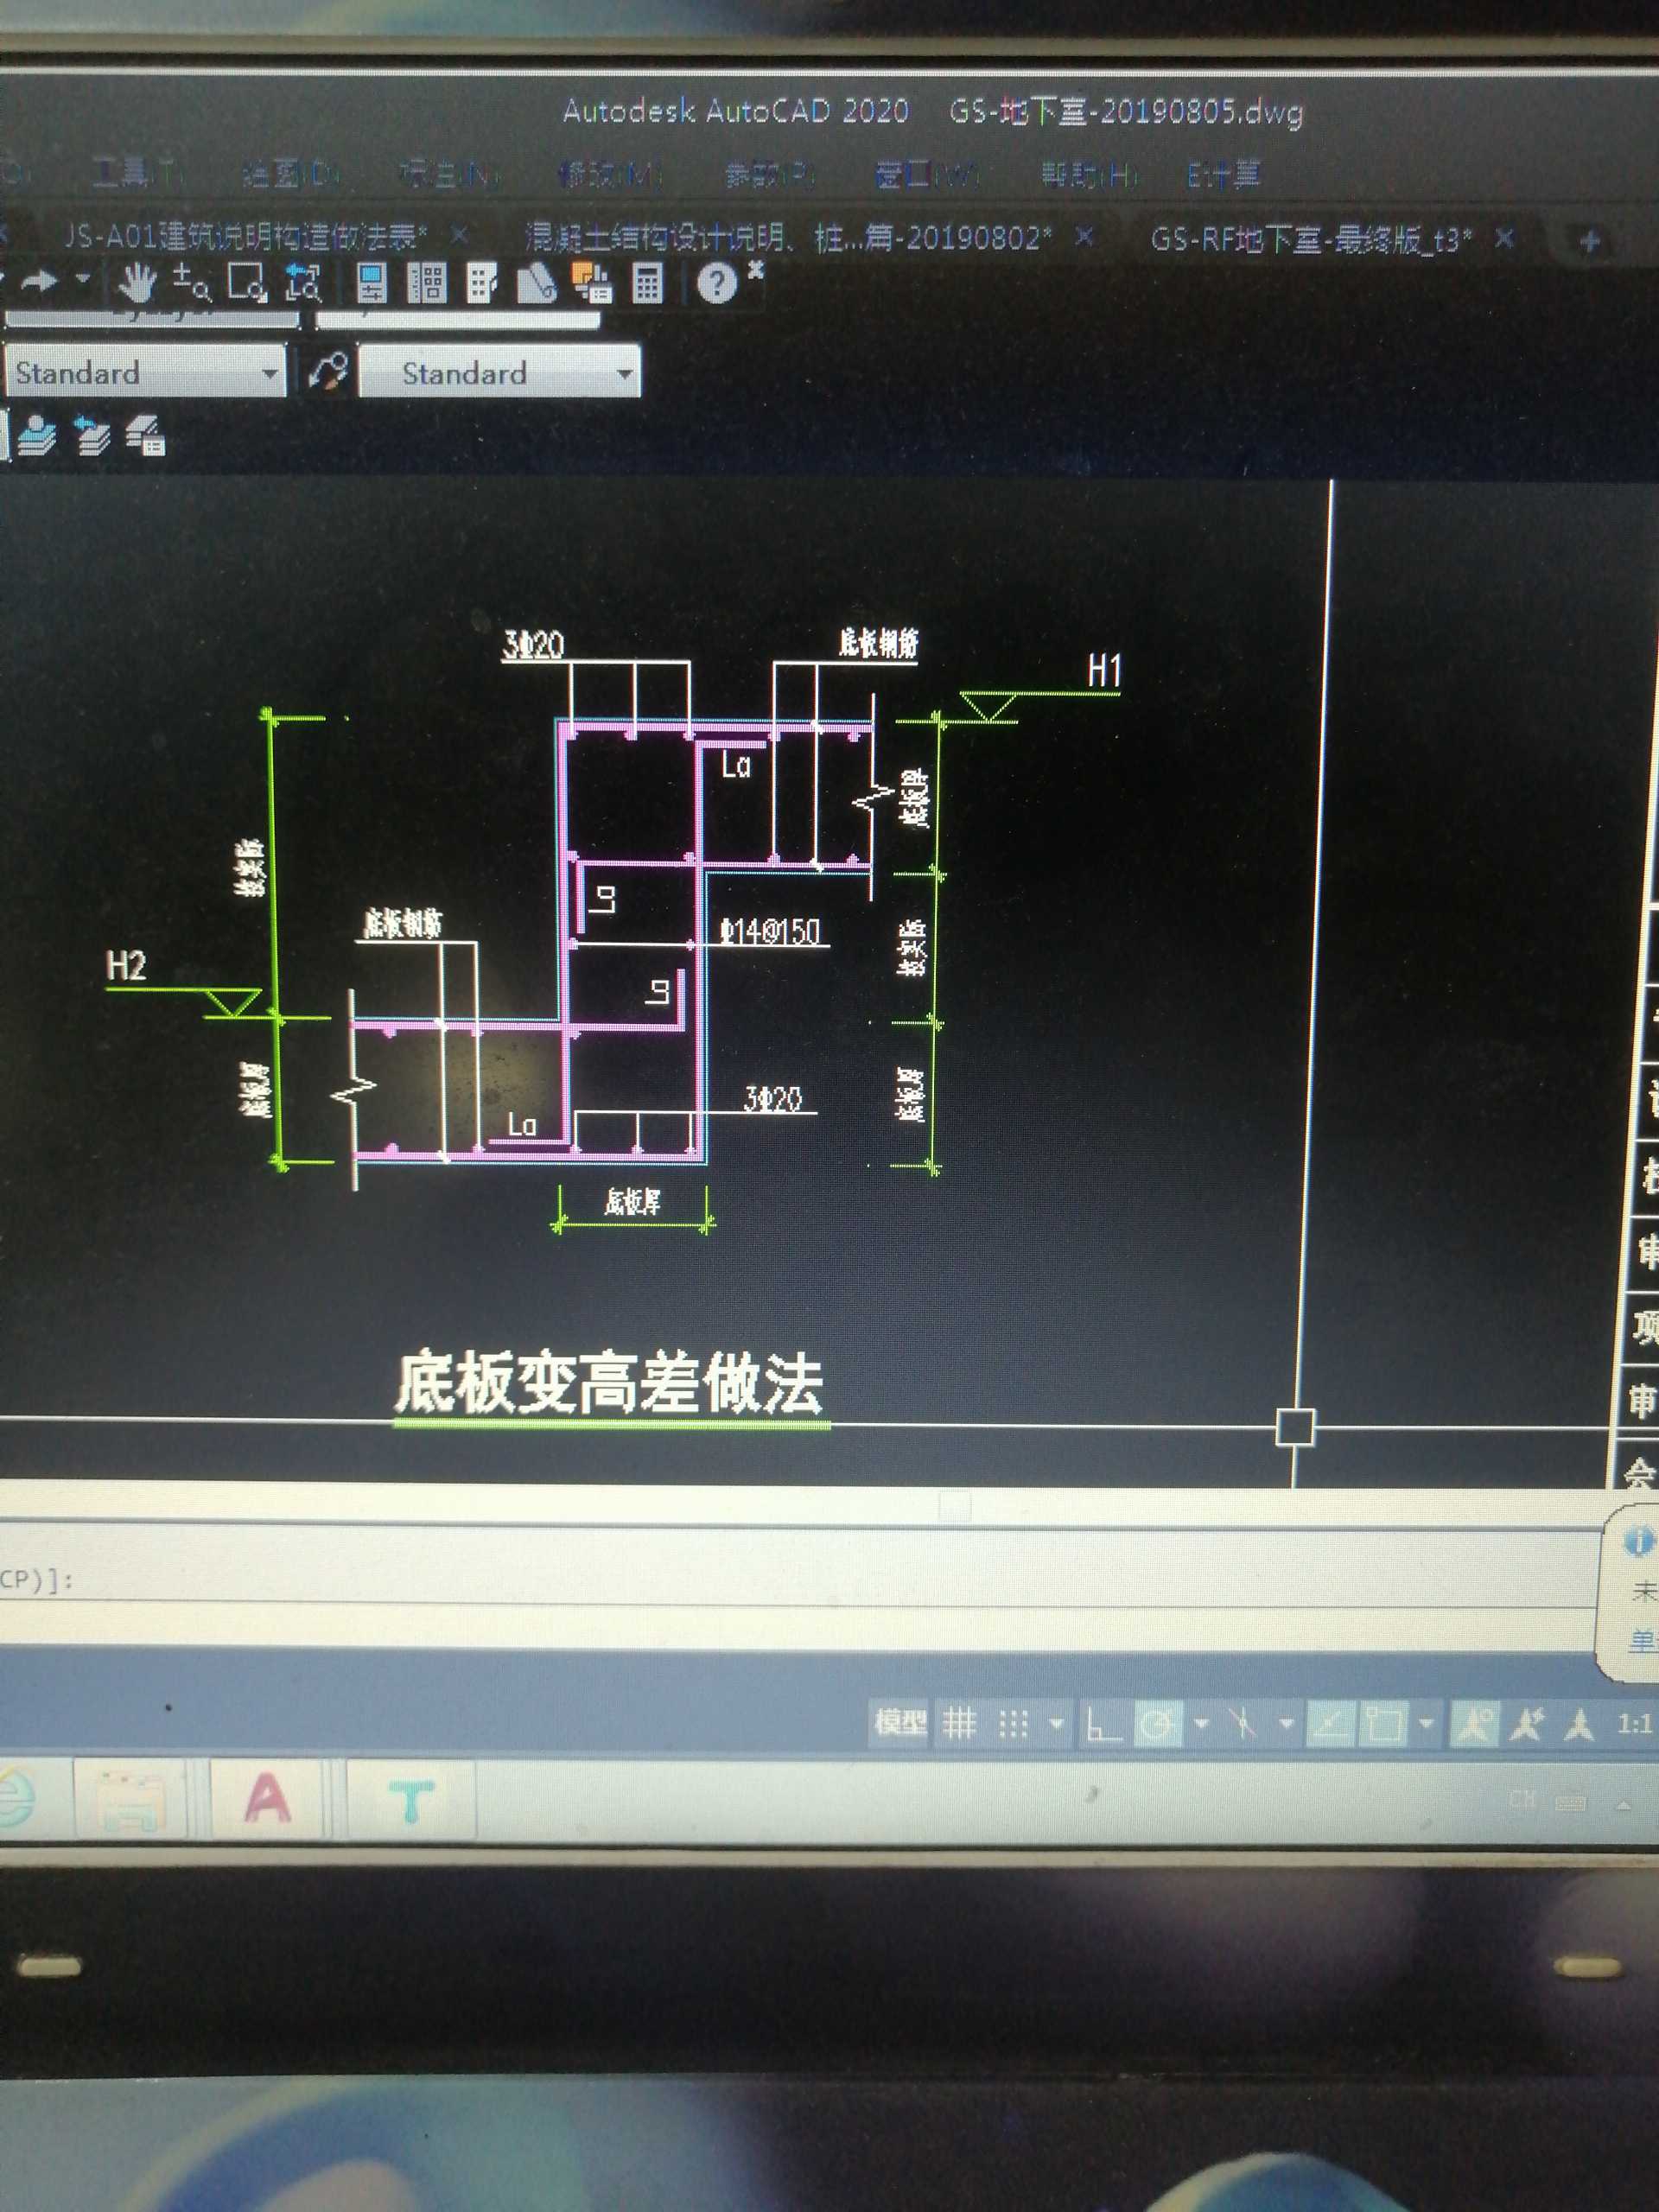
Task: Show hidden system tray icons arrow
Action: 1624,1805
